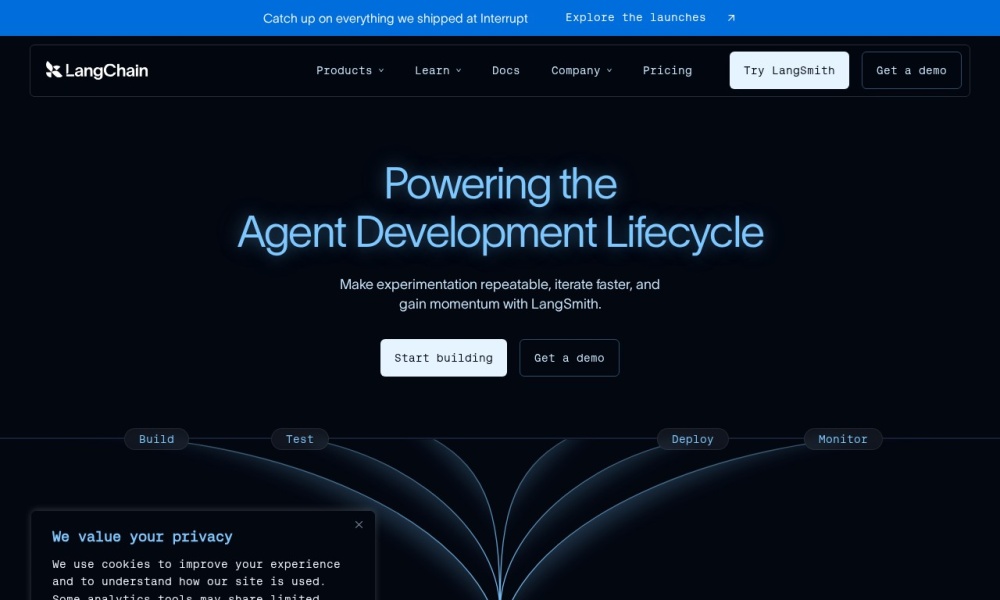The height and width of the screenshot is (600, 1000).
Task: Select the Build lifecycle stage
Action: click(x=156, y=439)
